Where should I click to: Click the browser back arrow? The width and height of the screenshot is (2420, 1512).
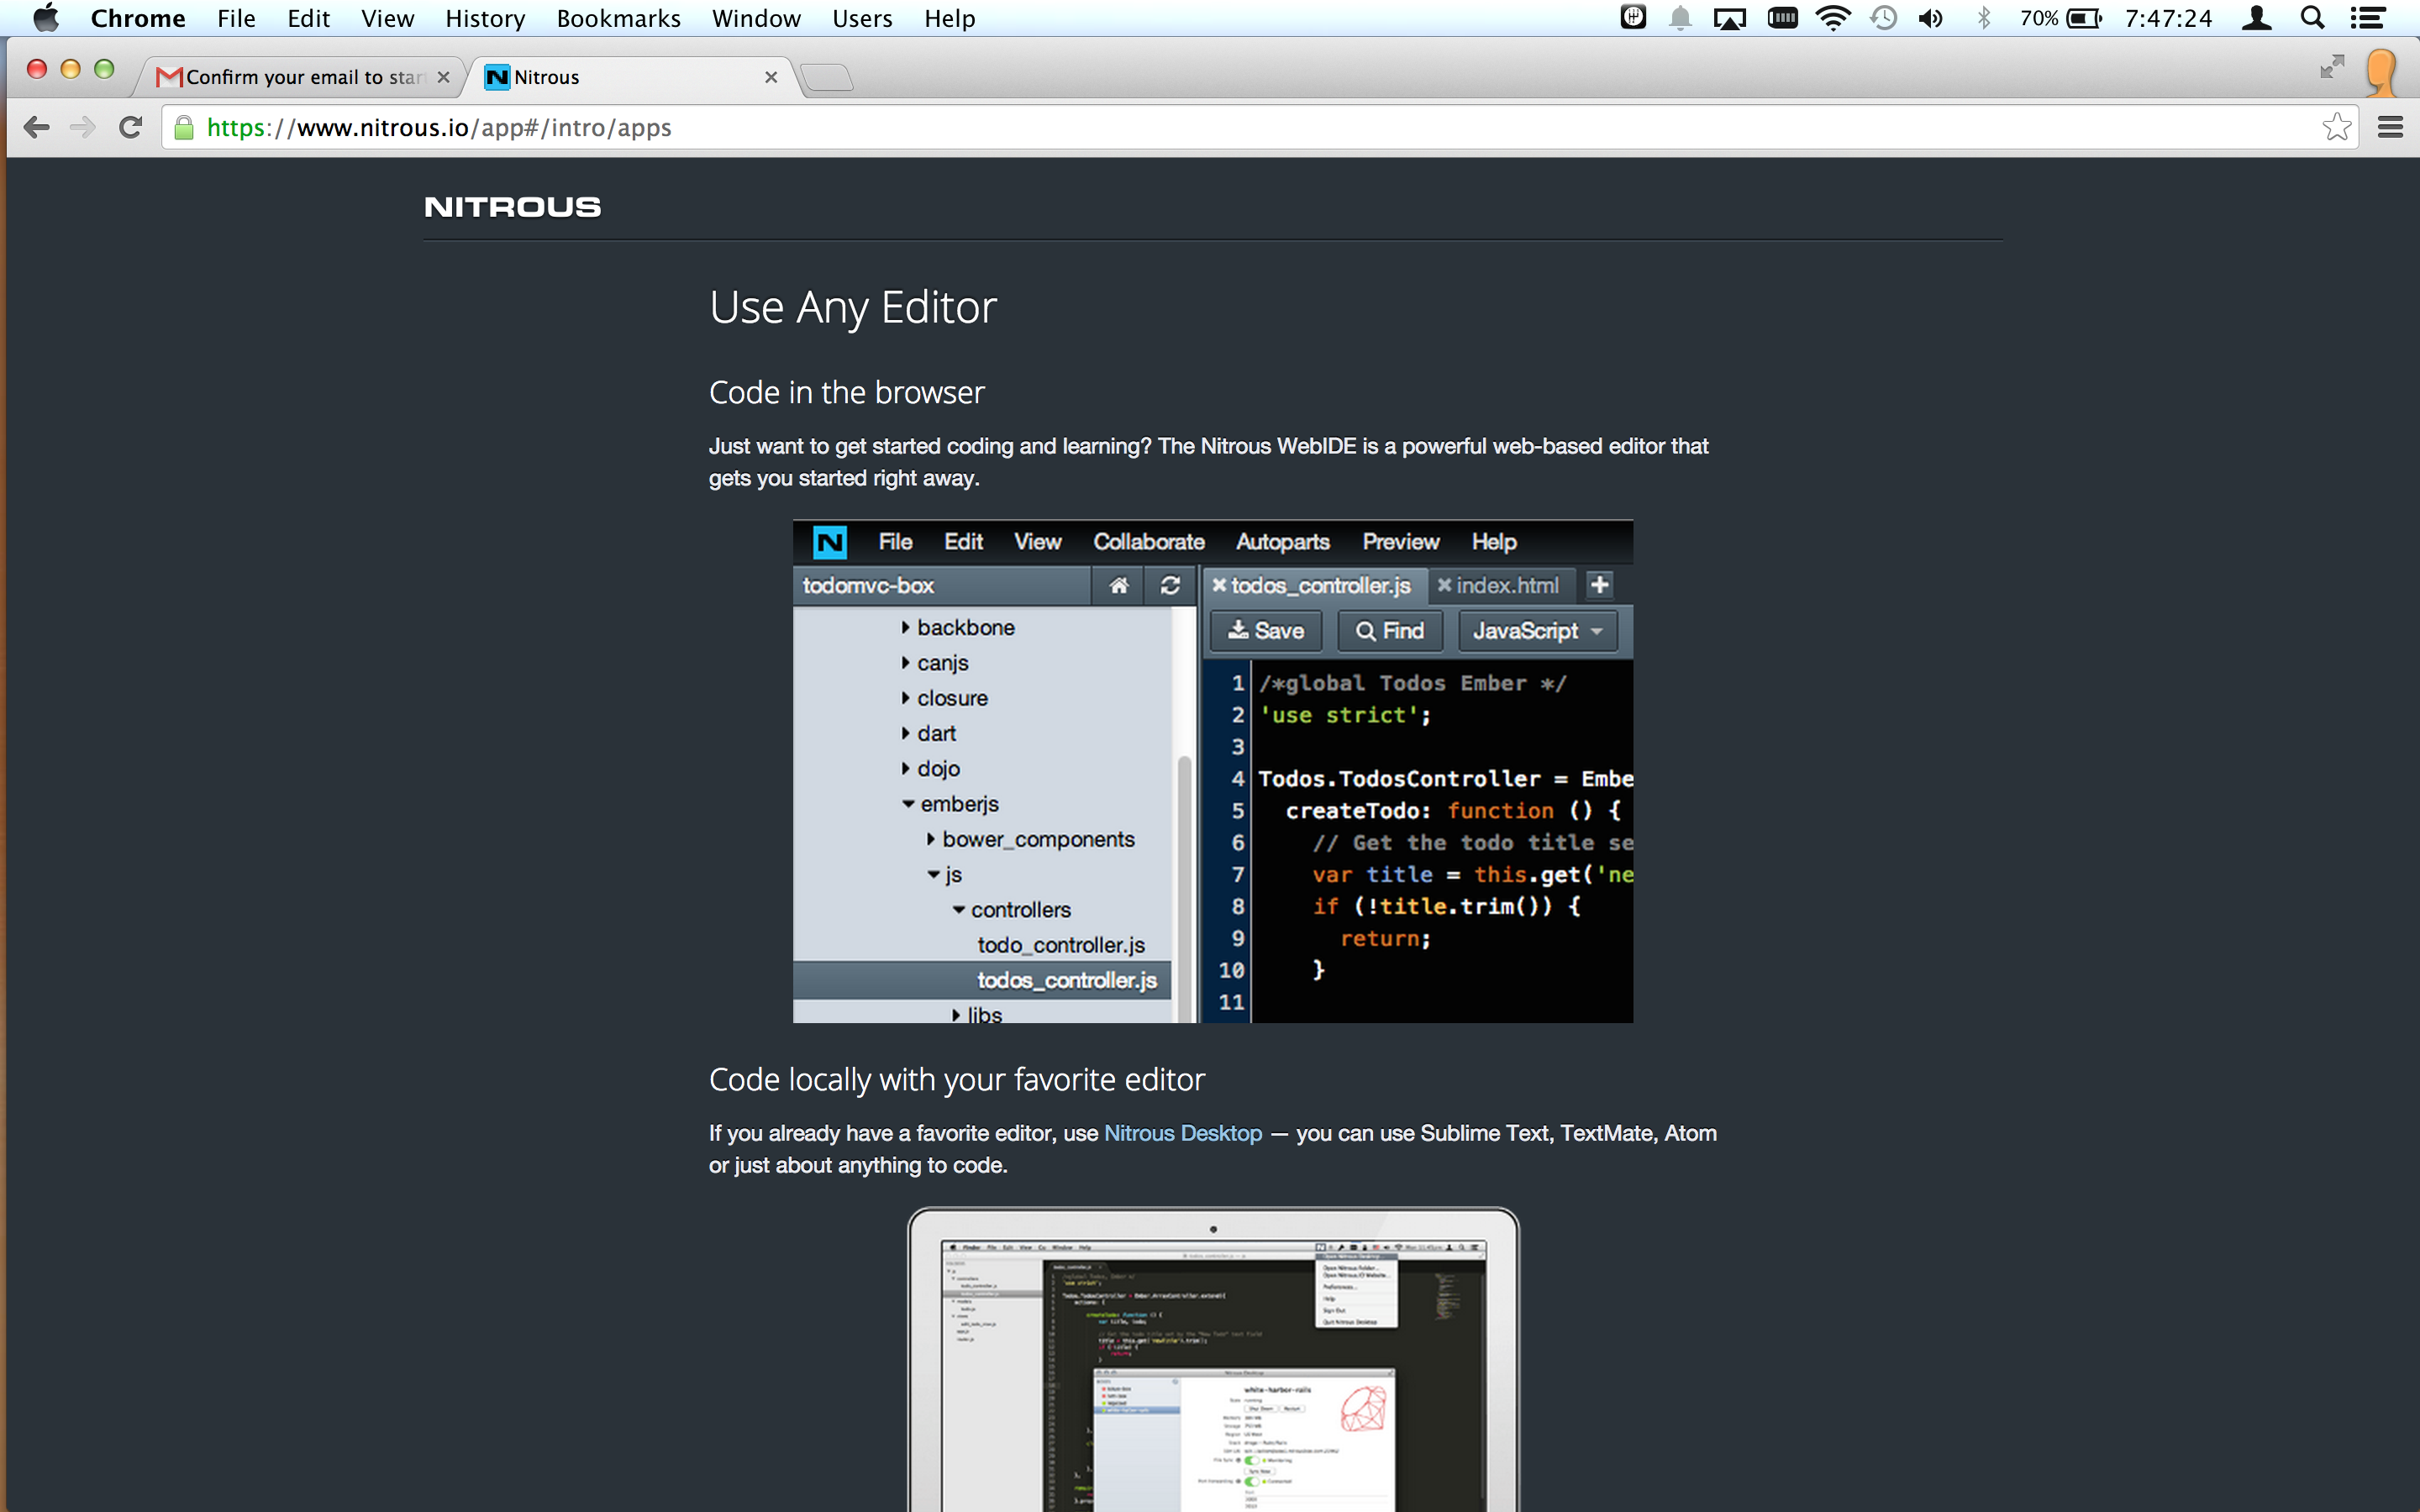tap(37, 127)
